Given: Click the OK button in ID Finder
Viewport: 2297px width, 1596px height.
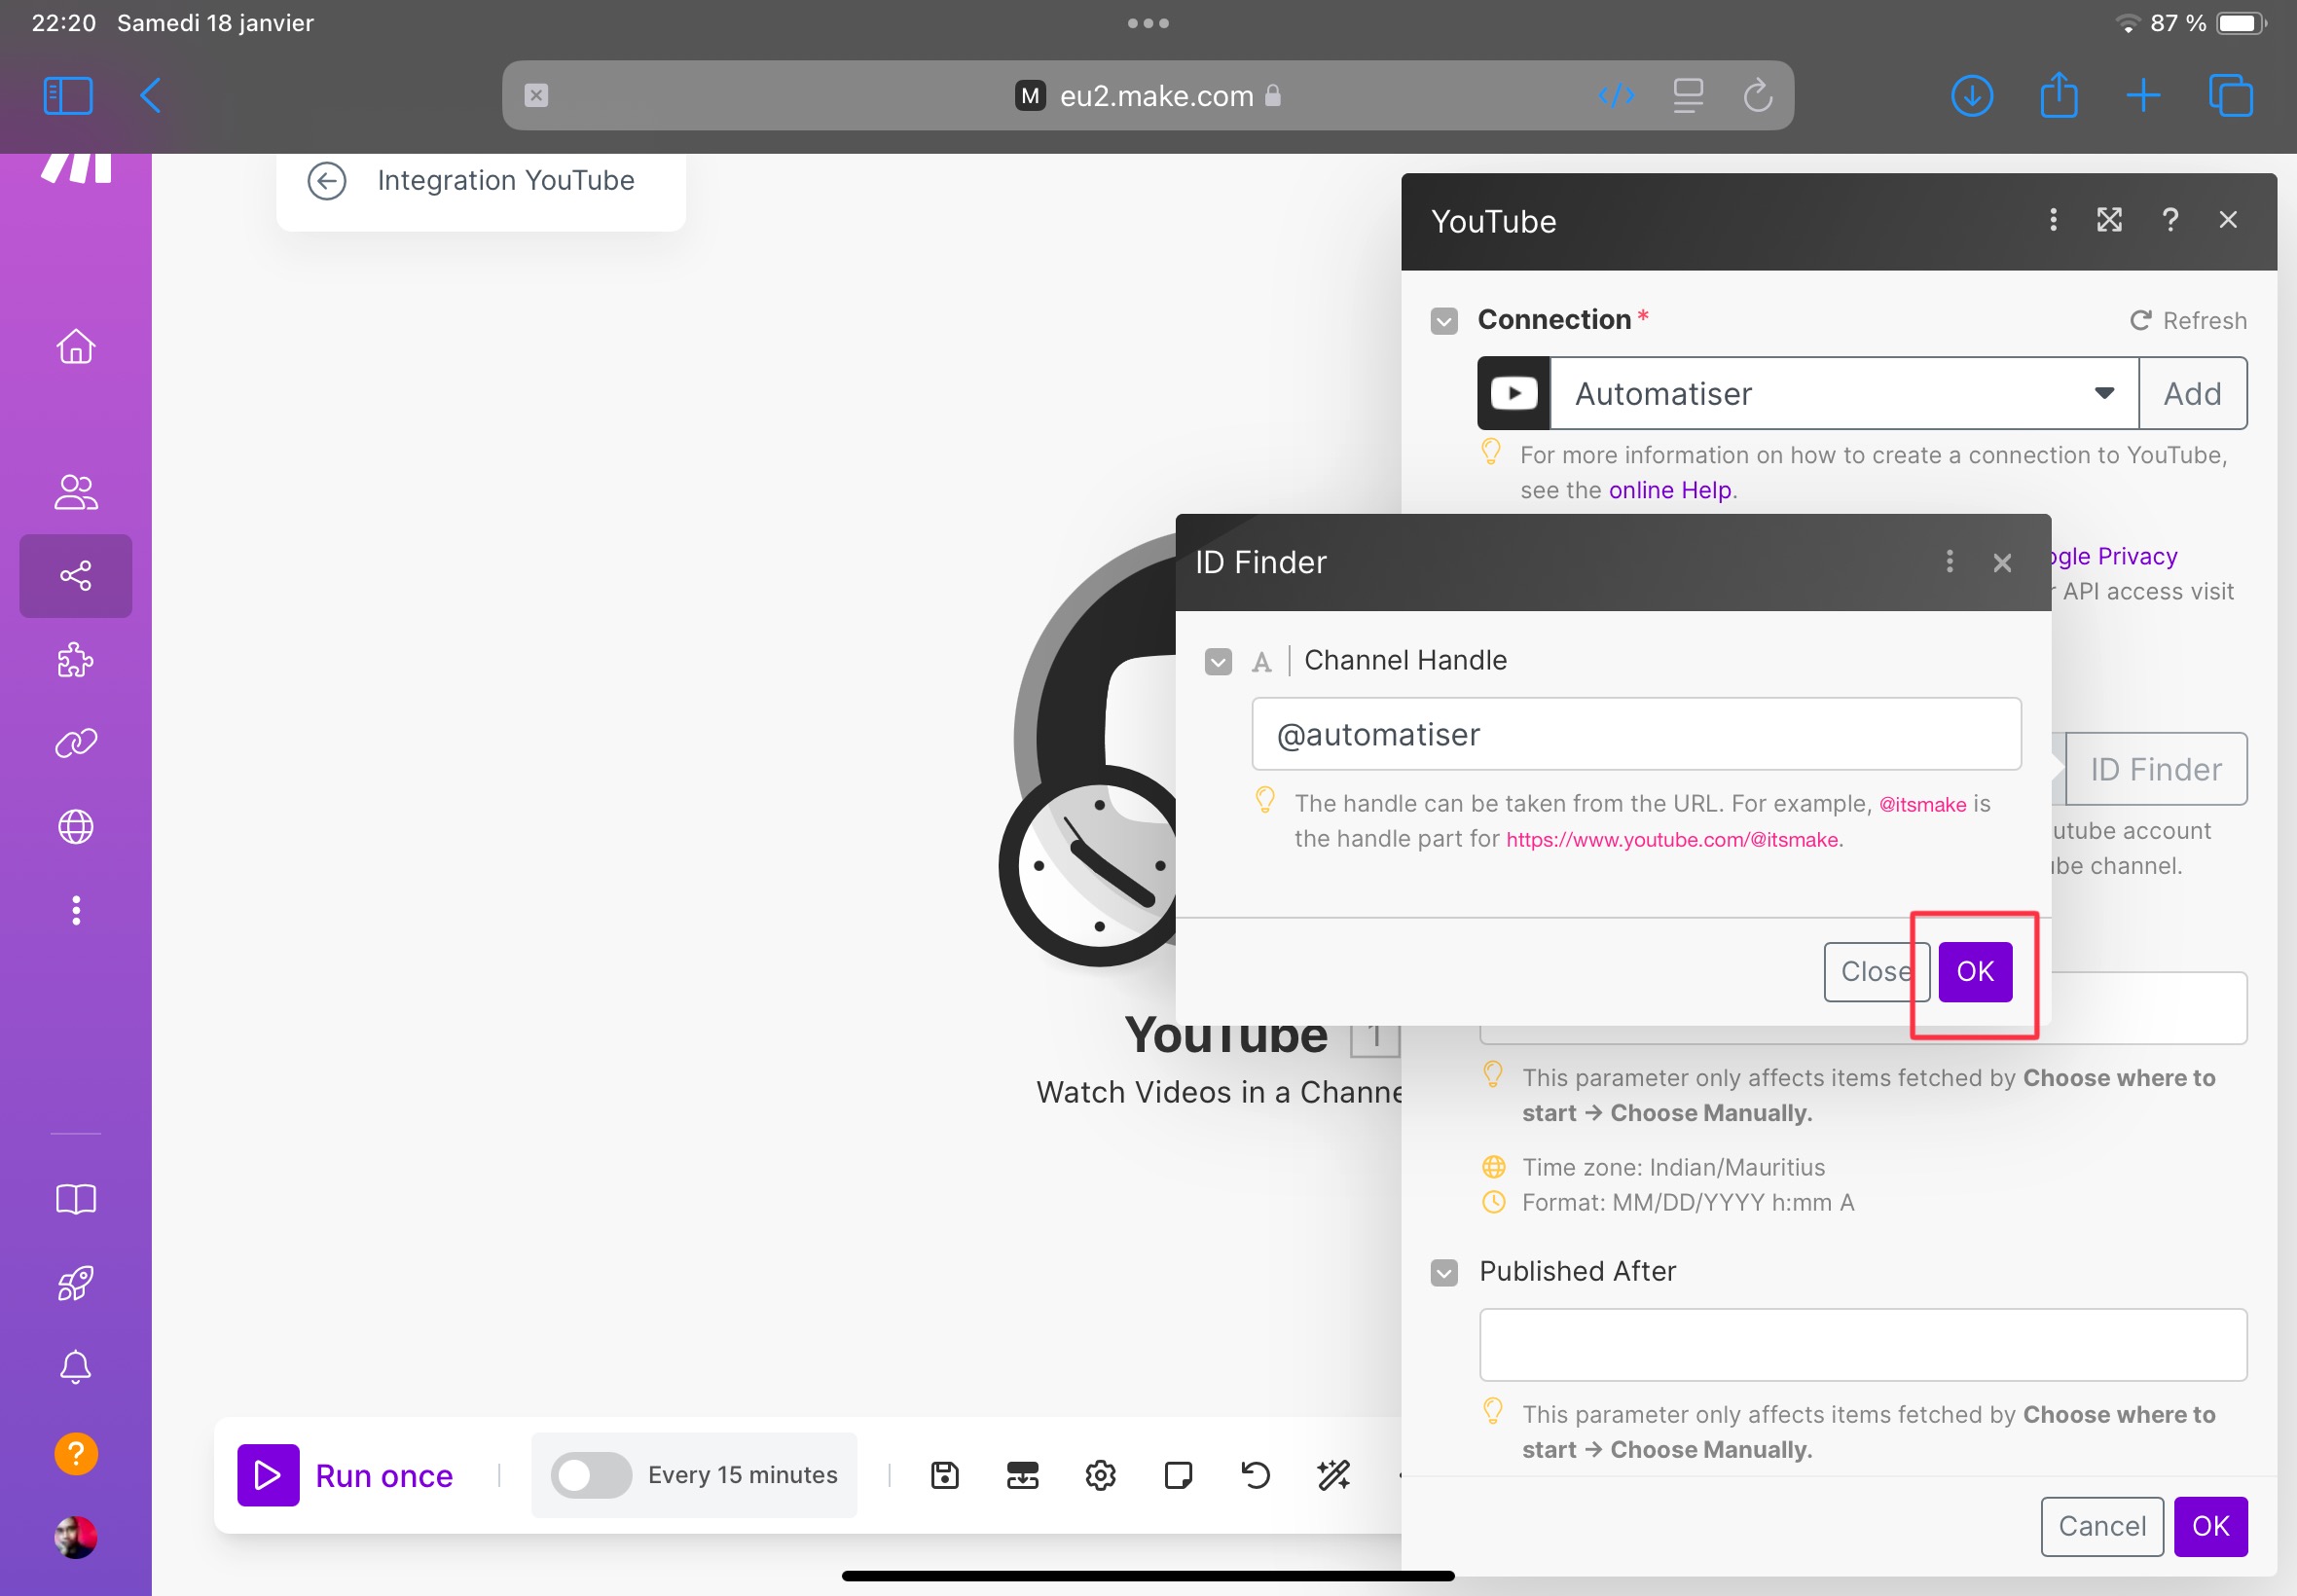Looking at the screenshot, I should point(1972,970).
